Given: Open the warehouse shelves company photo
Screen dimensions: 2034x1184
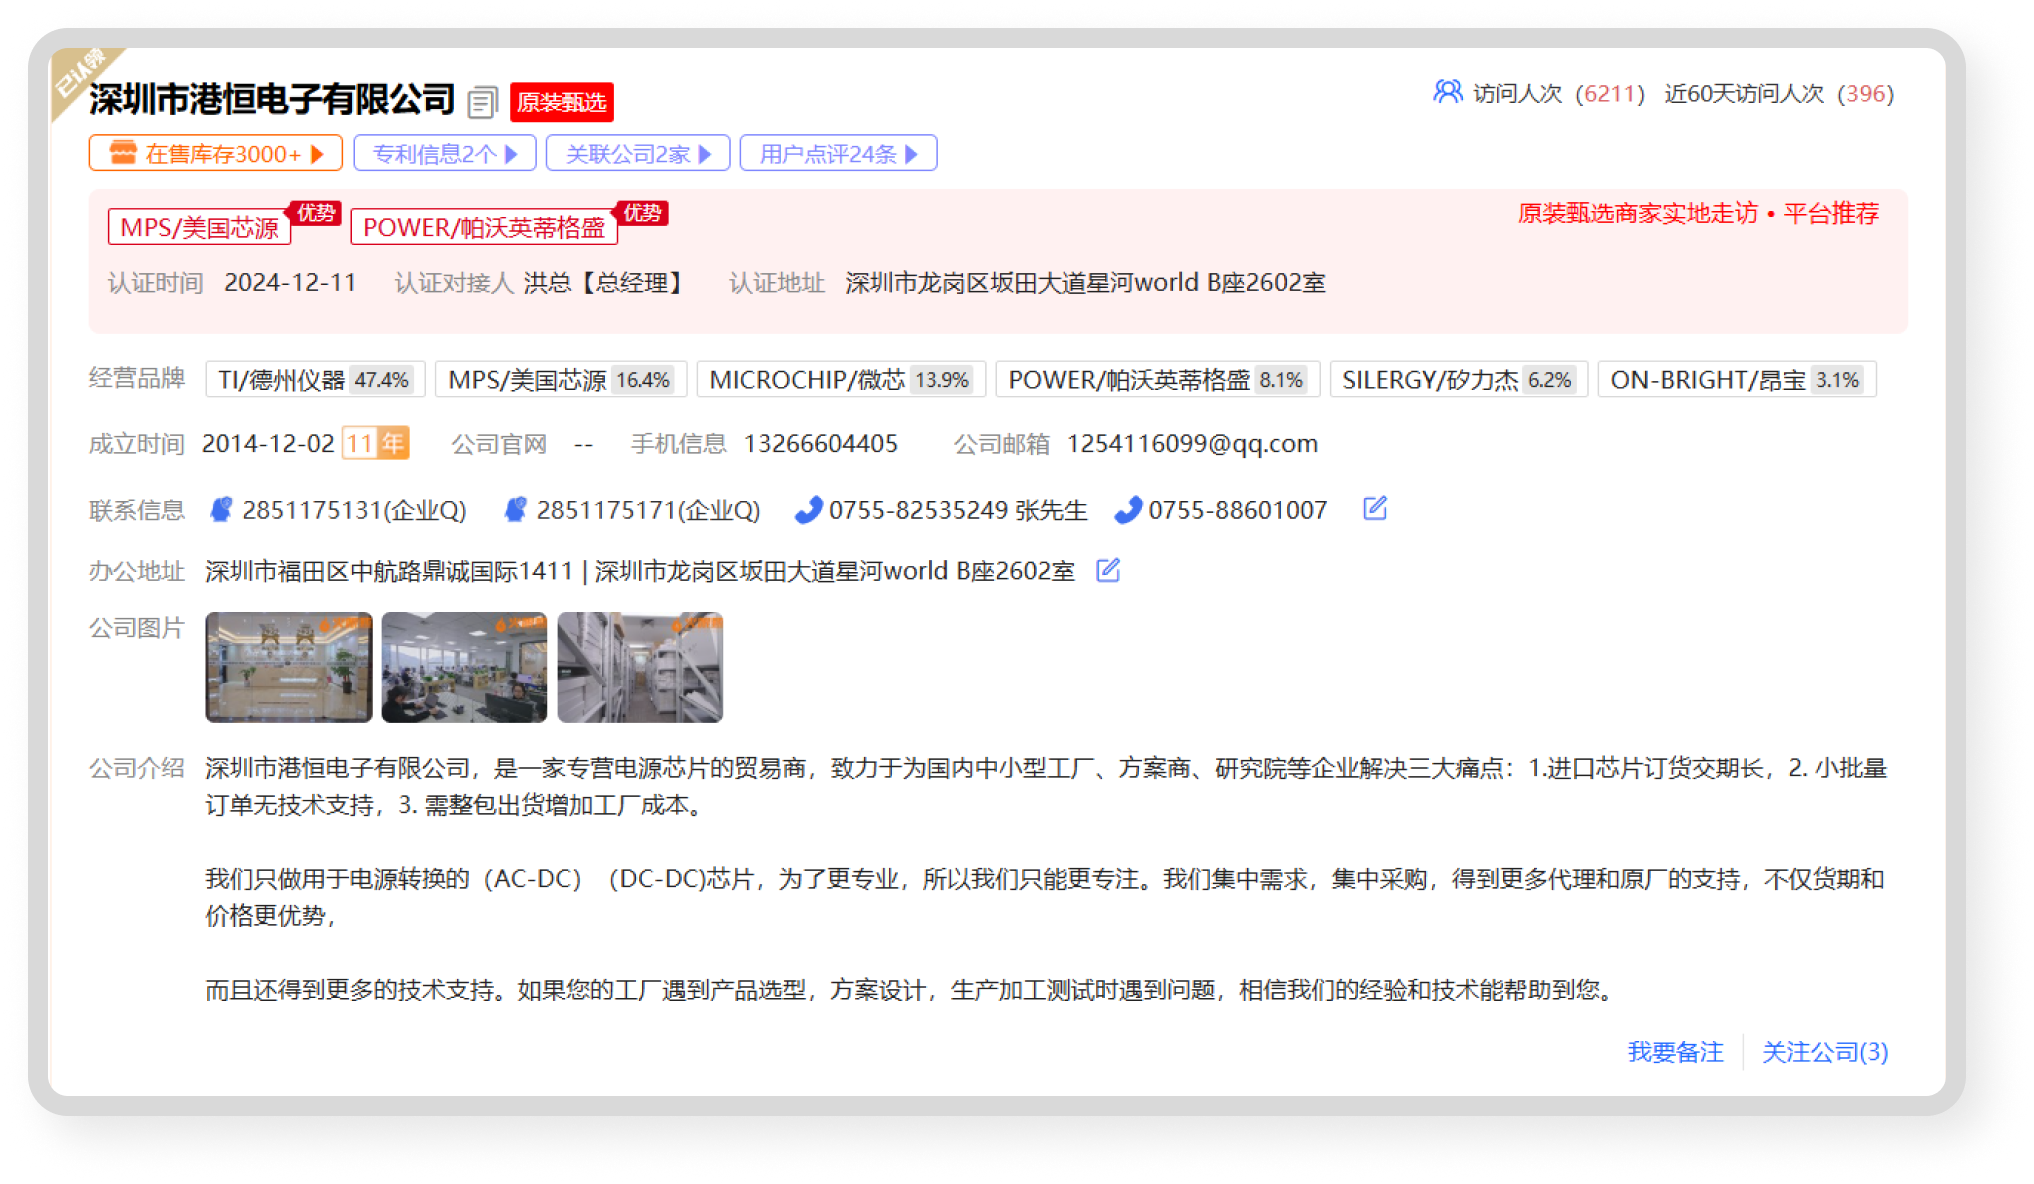Looking at the screenshot, I should click(640, 667).
